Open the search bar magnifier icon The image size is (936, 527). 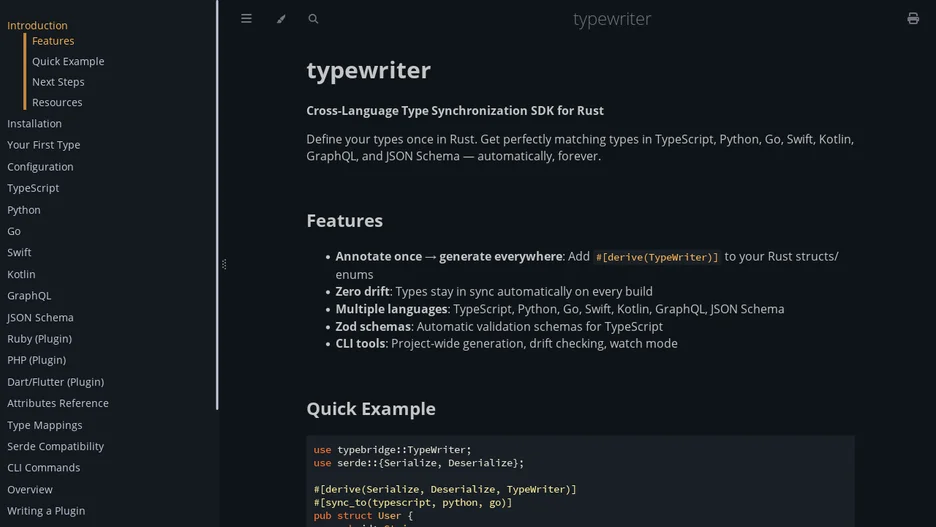click(x=313, y=19)
